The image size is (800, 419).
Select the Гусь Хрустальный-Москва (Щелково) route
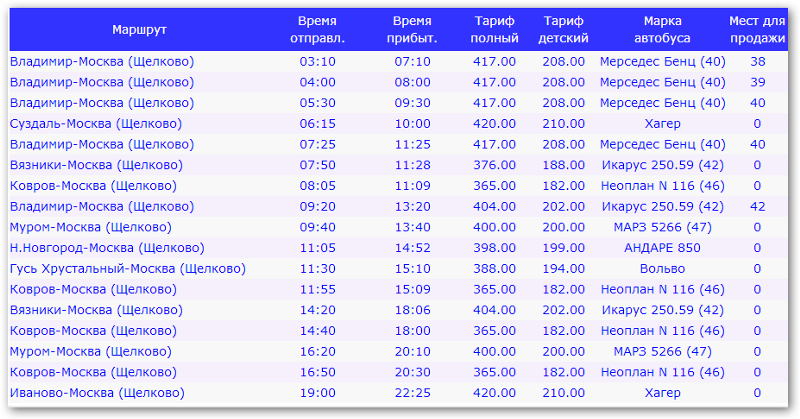(128, 268)
